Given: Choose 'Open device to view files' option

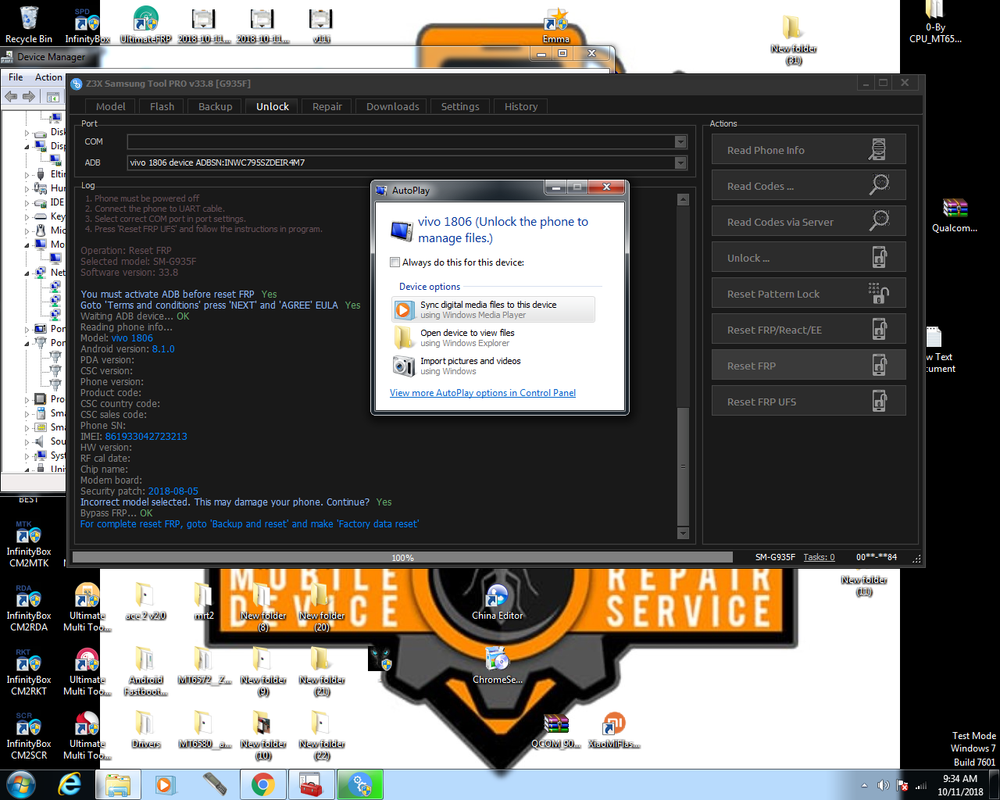Looking at the screenshot, I should click(492, 338).
